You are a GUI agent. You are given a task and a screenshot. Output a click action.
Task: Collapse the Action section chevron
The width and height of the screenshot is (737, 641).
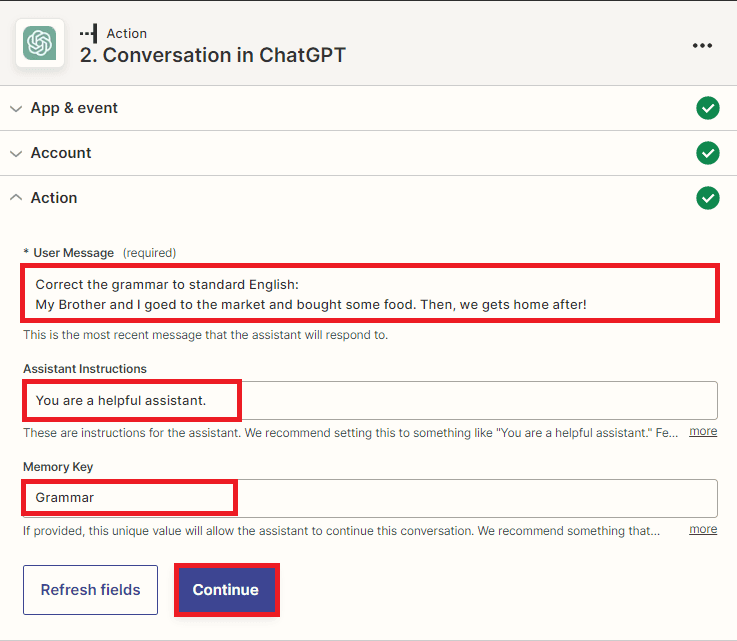tap(15, 198)
